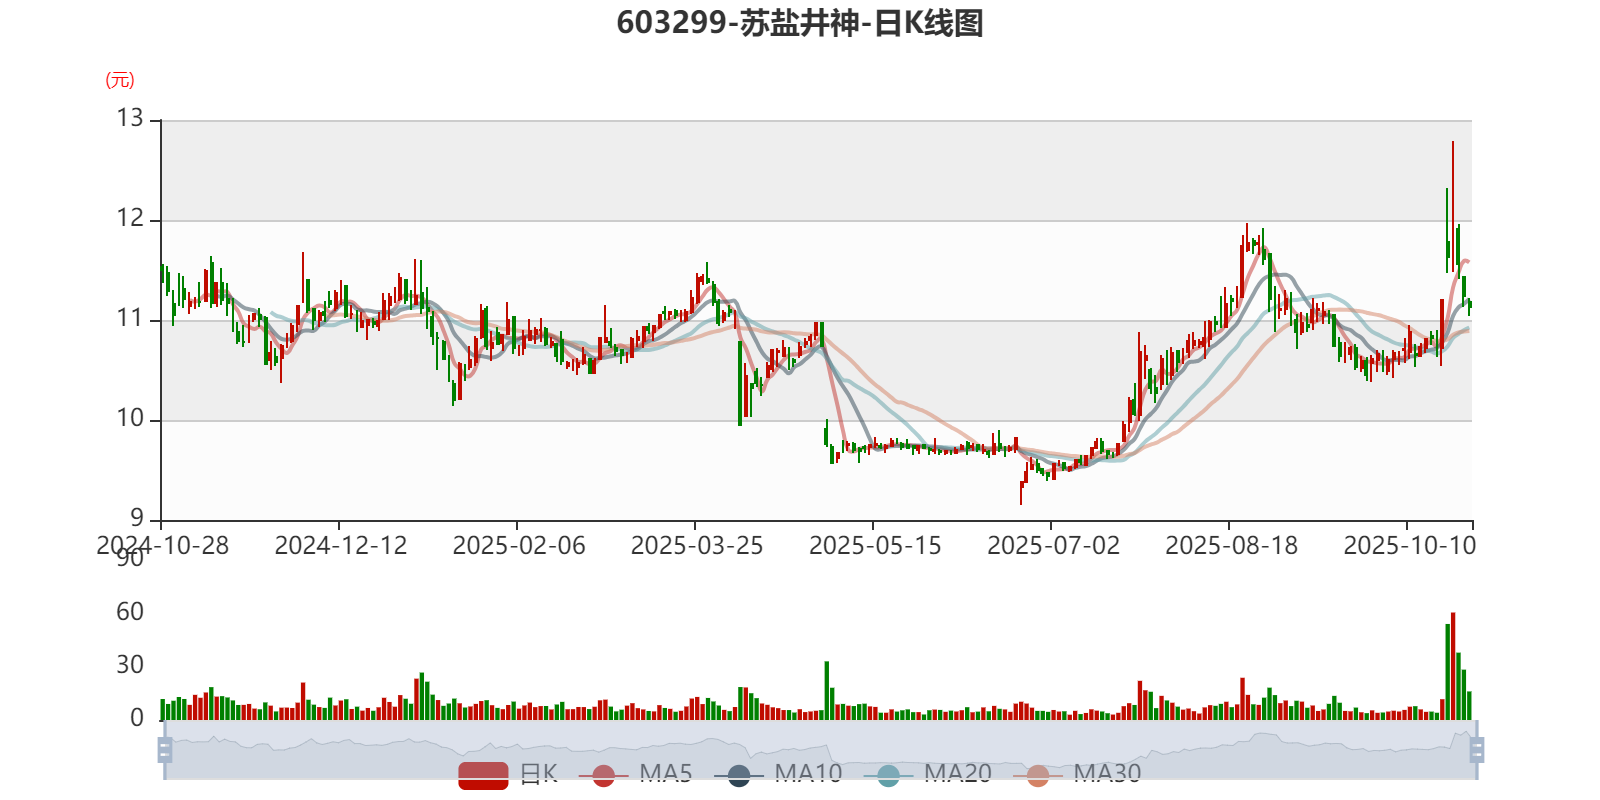Hide the MA10 moving average series
The width and height of the screenshot is (1600, 800).
click(x=778, y=775)
